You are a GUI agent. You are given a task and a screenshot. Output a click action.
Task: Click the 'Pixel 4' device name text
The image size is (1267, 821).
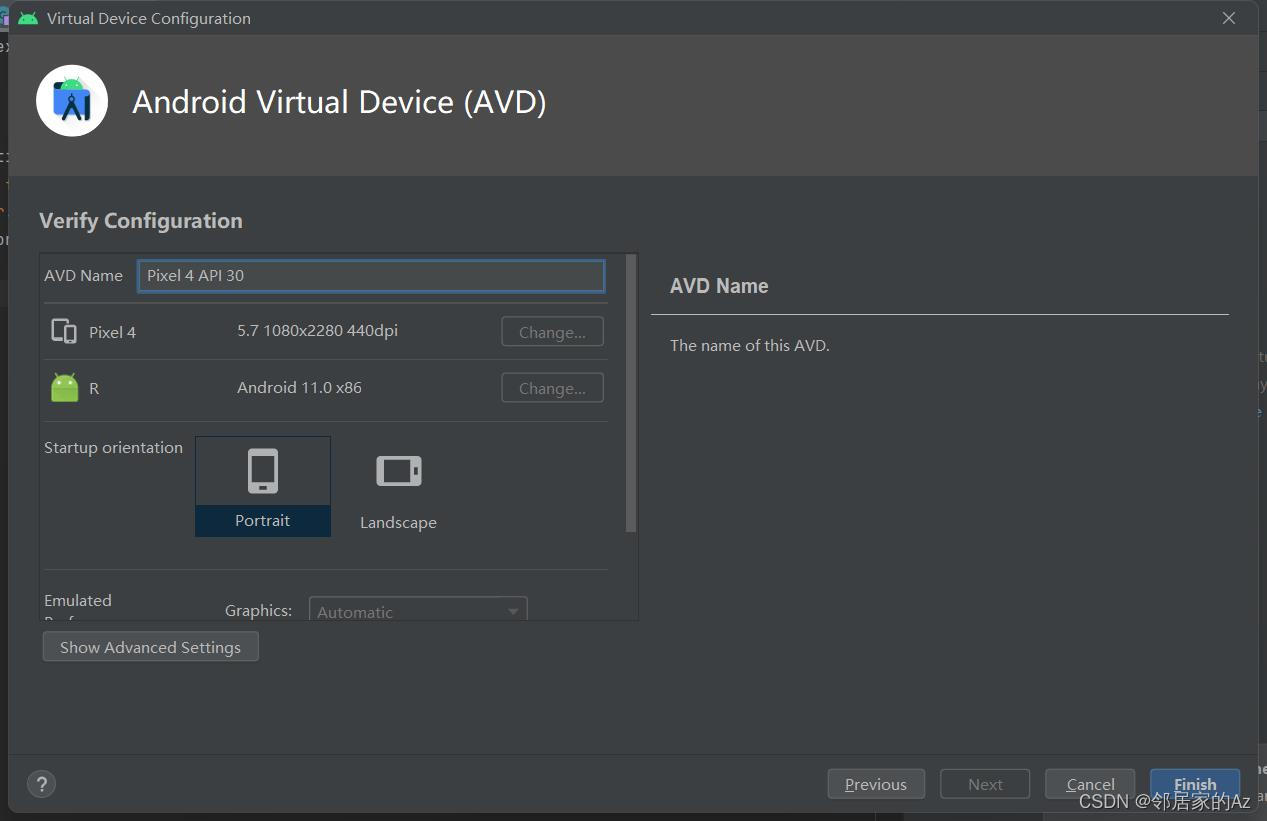click(x=112, y=332)
